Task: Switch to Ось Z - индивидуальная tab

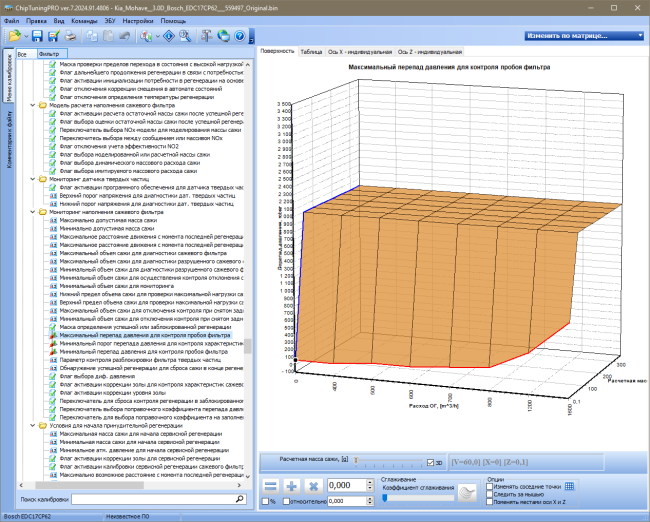Action: pyautogui.click(x=430, y=52)
